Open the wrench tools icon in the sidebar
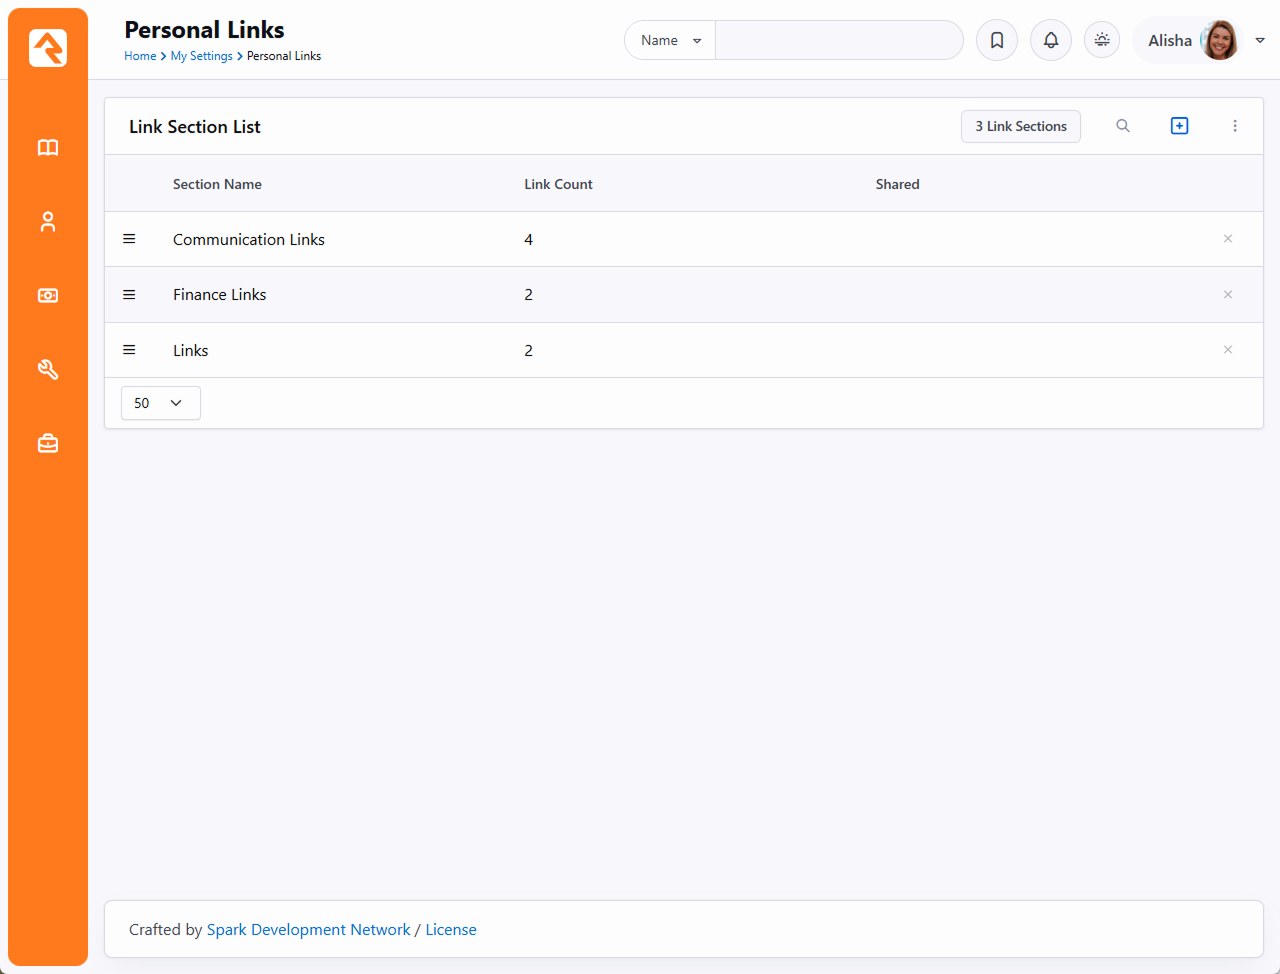The height and width of the screenshot is (974, 1280). tap(48, 370)
